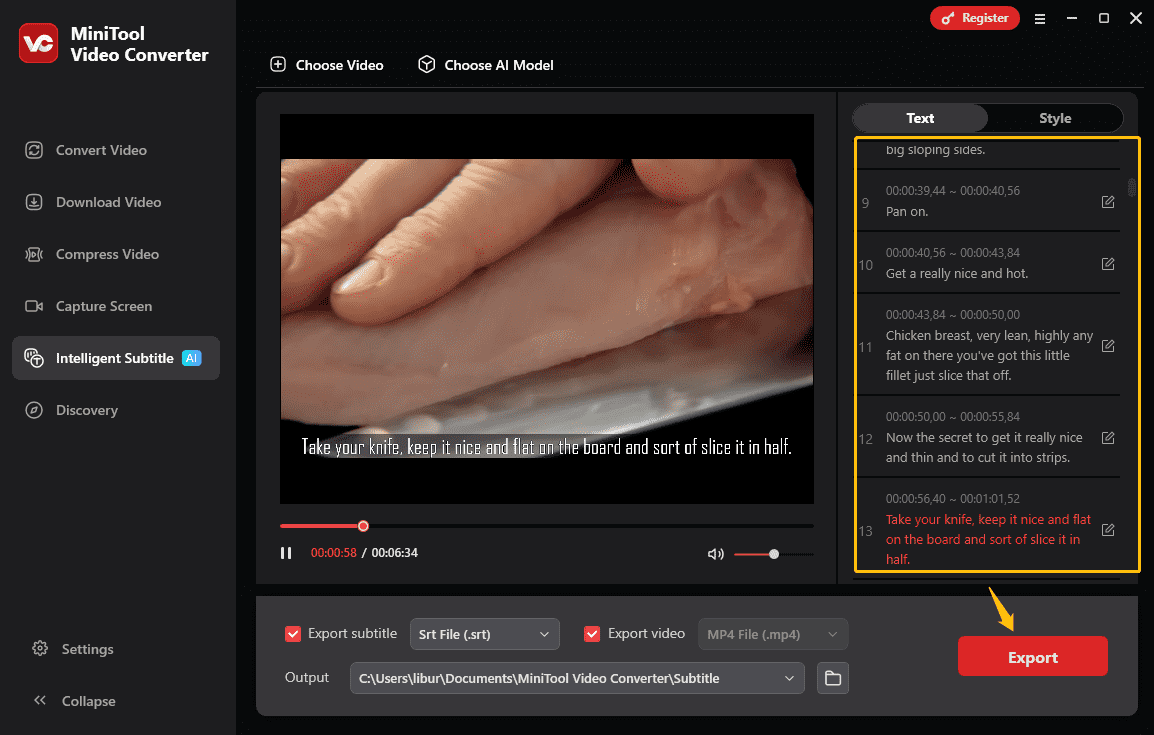Open the subtitle format dropdown showing Srt File

[x=484, y=633]
